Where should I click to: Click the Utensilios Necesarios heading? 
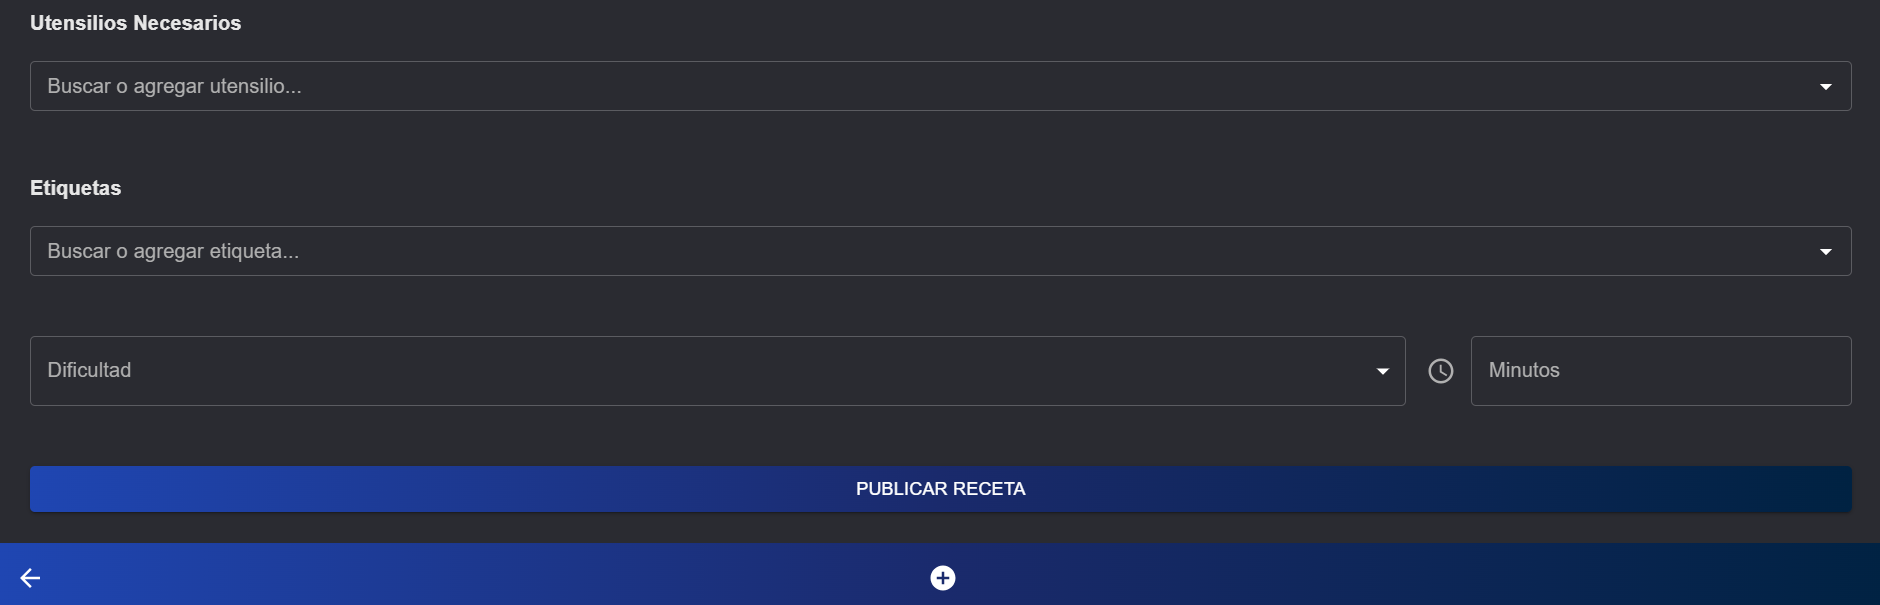click(x=135, y=22)
